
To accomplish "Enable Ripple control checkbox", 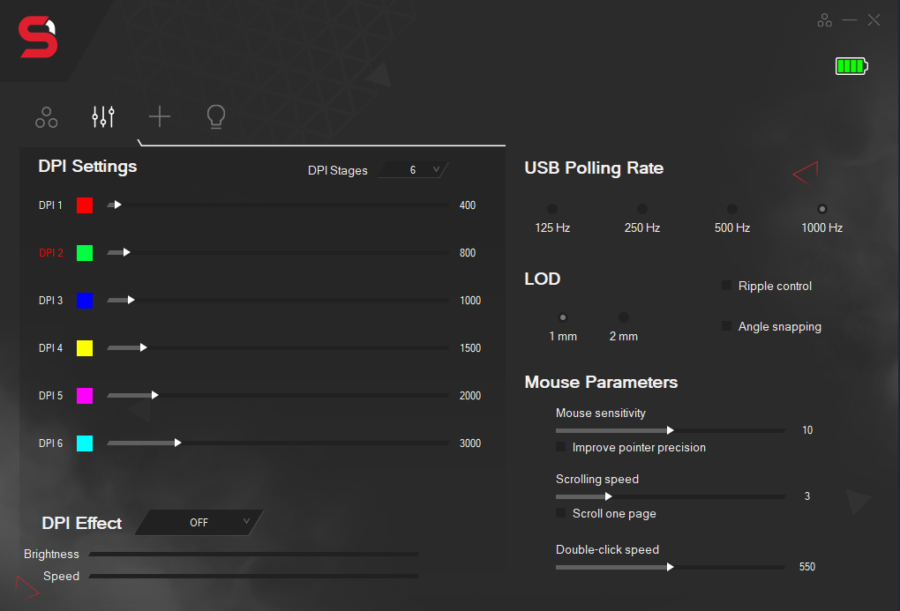I will point(727,285).
